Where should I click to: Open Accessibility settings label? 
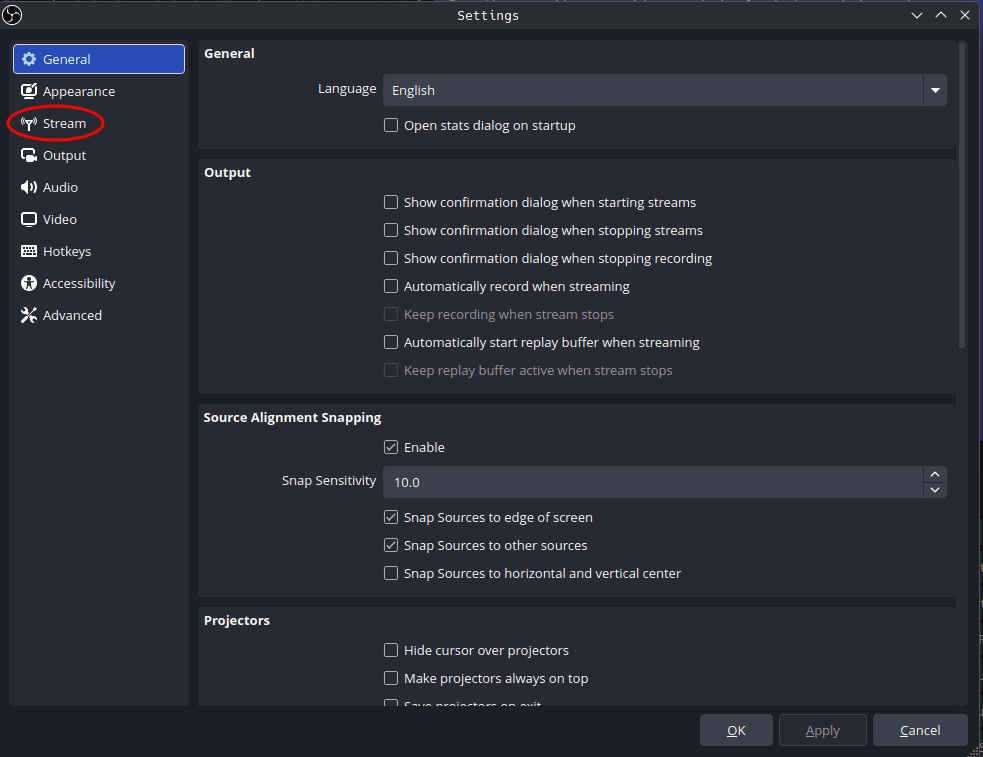pos(79,283)
